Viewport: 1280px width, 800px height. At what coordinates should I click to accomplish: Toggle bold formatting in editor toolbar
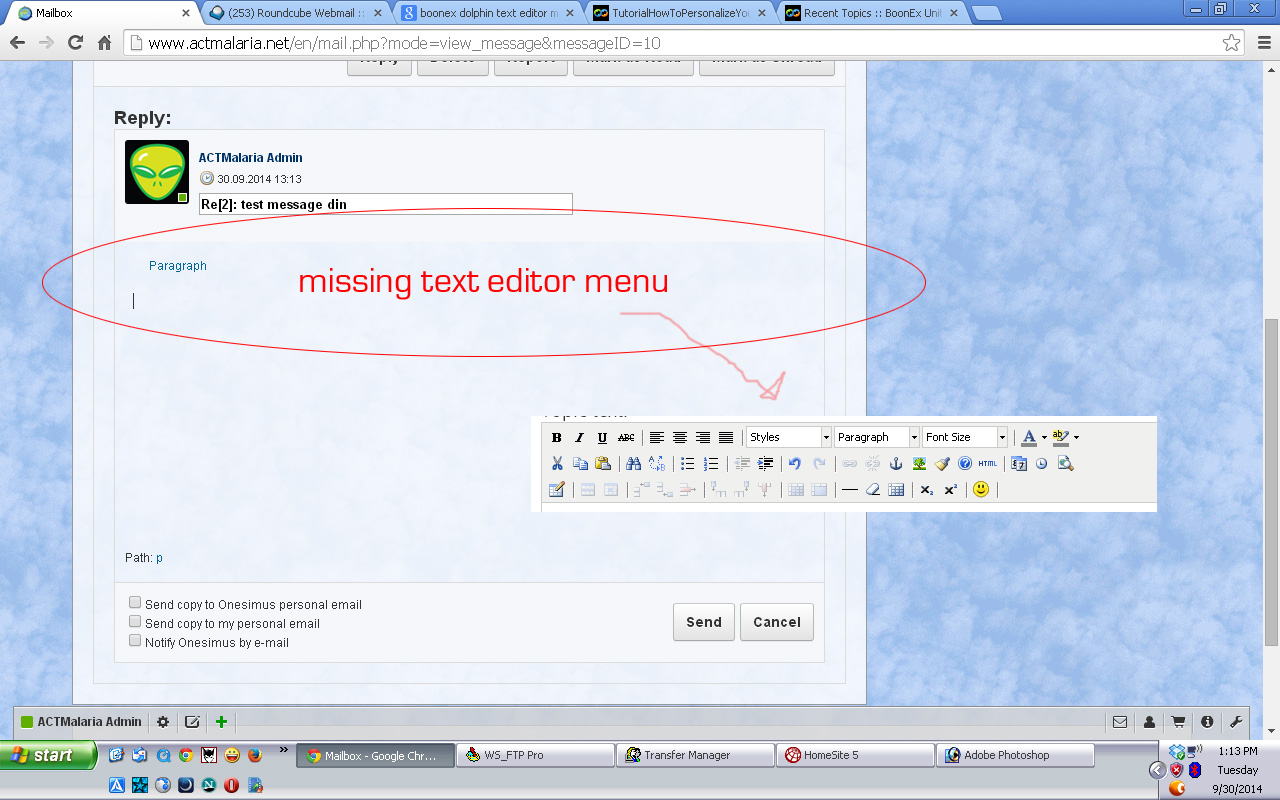click(x=556, y=438)
